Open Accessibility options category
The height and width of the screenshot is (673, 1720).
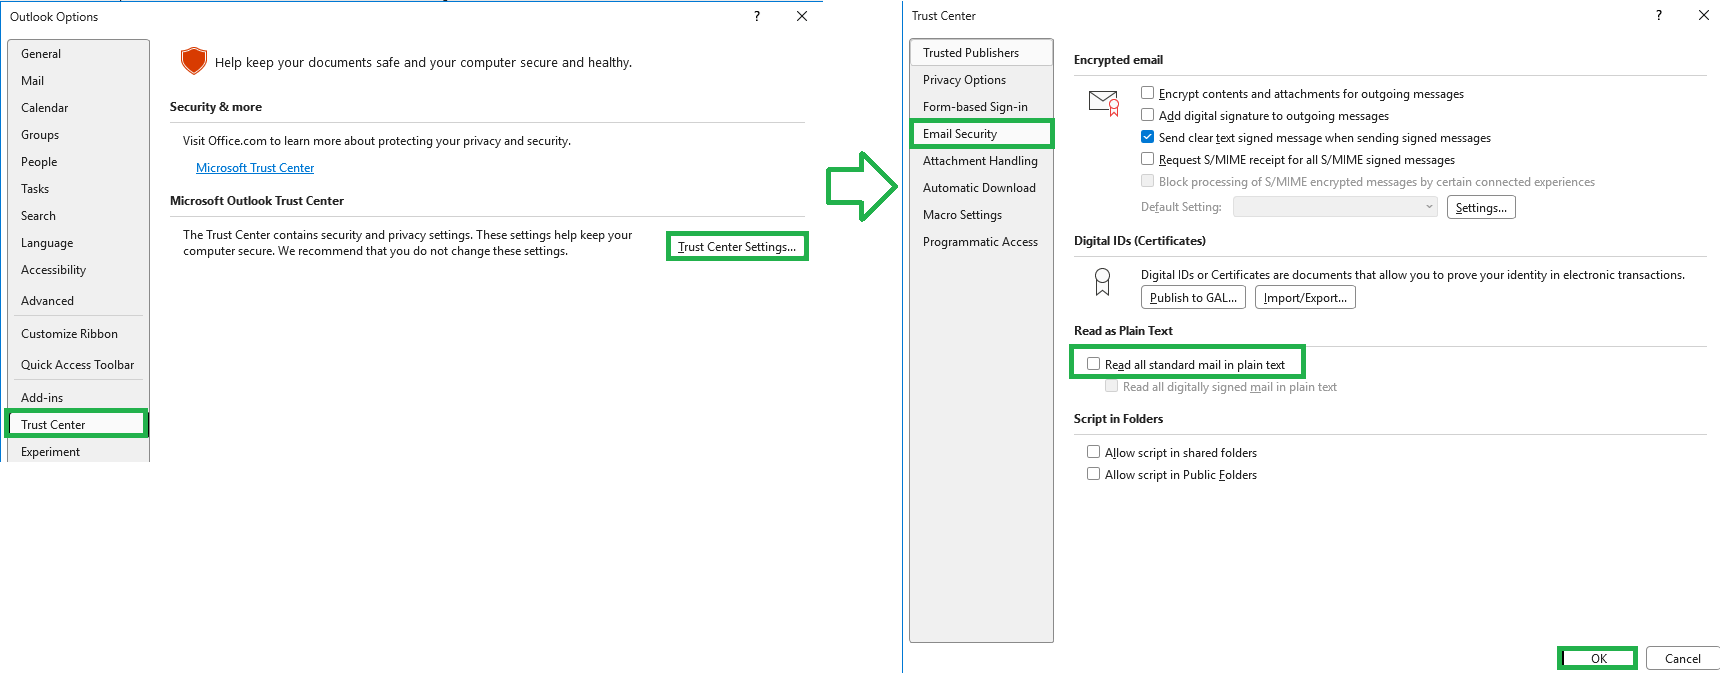point(78,270)
